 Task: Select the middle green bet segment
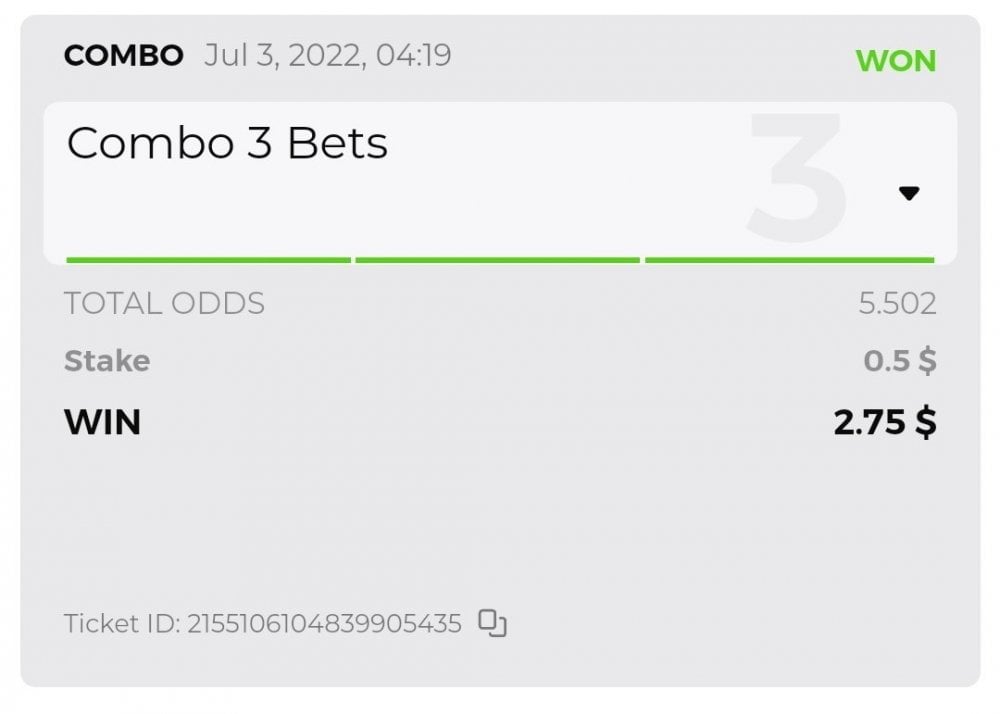tap(497, 260)
